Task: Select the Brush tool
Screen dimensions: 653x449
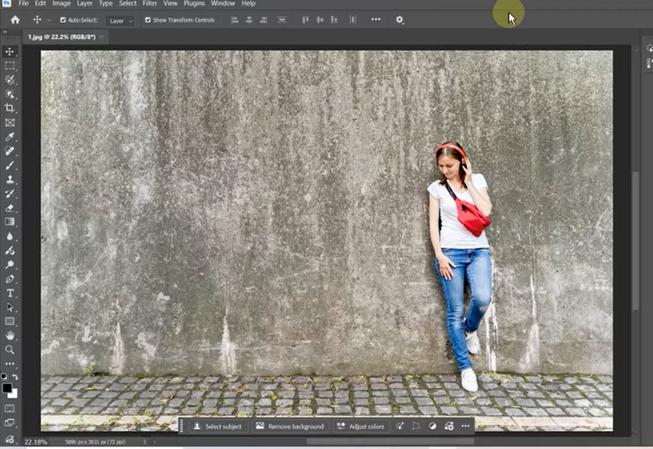Action: 10,165
